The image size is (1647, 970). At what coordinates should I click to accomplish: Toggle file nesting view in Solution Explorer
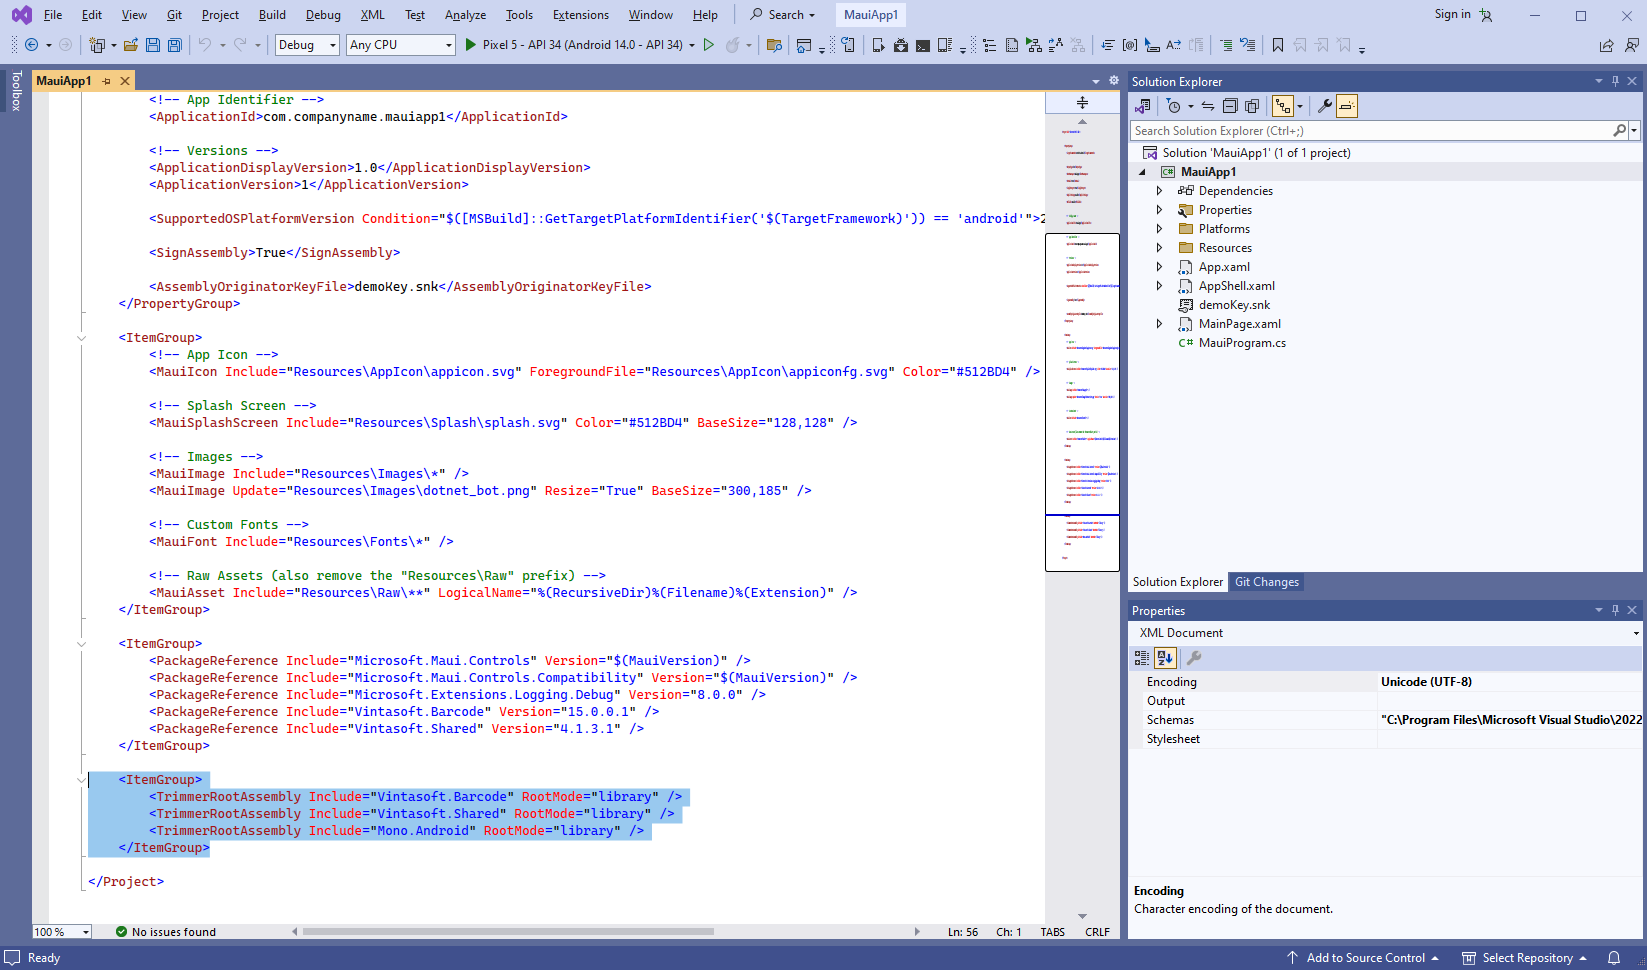[x=1283, y=106]
